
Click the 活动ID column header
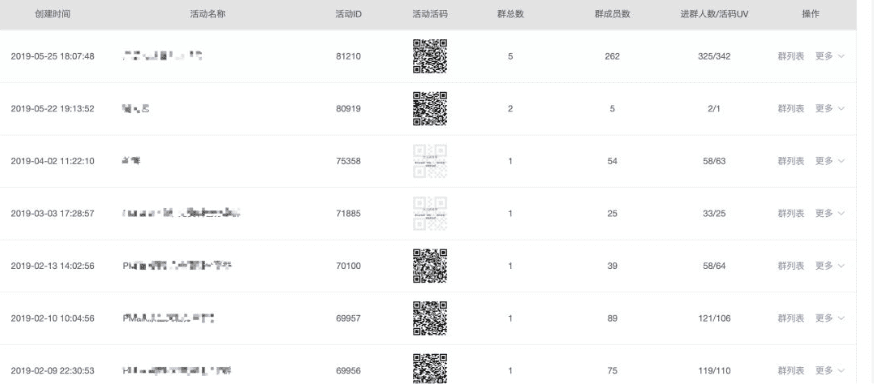tap(348, 14)
